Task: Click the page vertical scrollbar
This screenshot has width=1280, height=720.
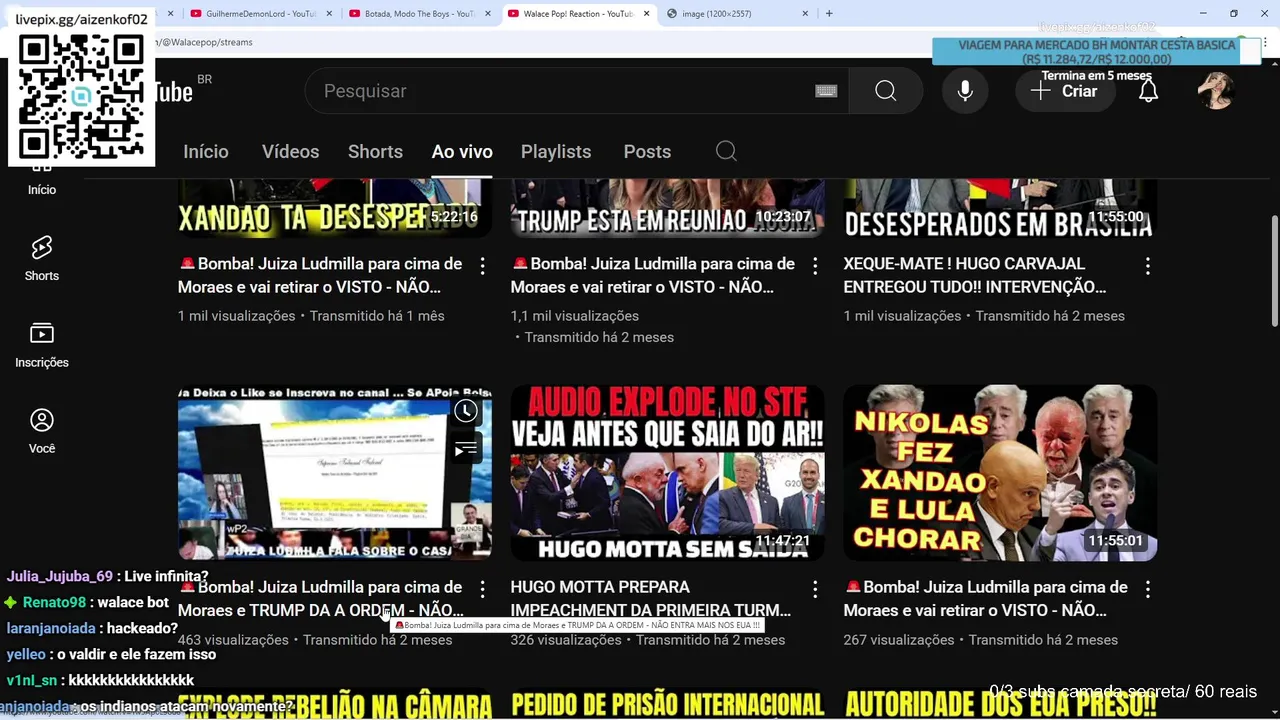Action: [x=1274, y=270]
